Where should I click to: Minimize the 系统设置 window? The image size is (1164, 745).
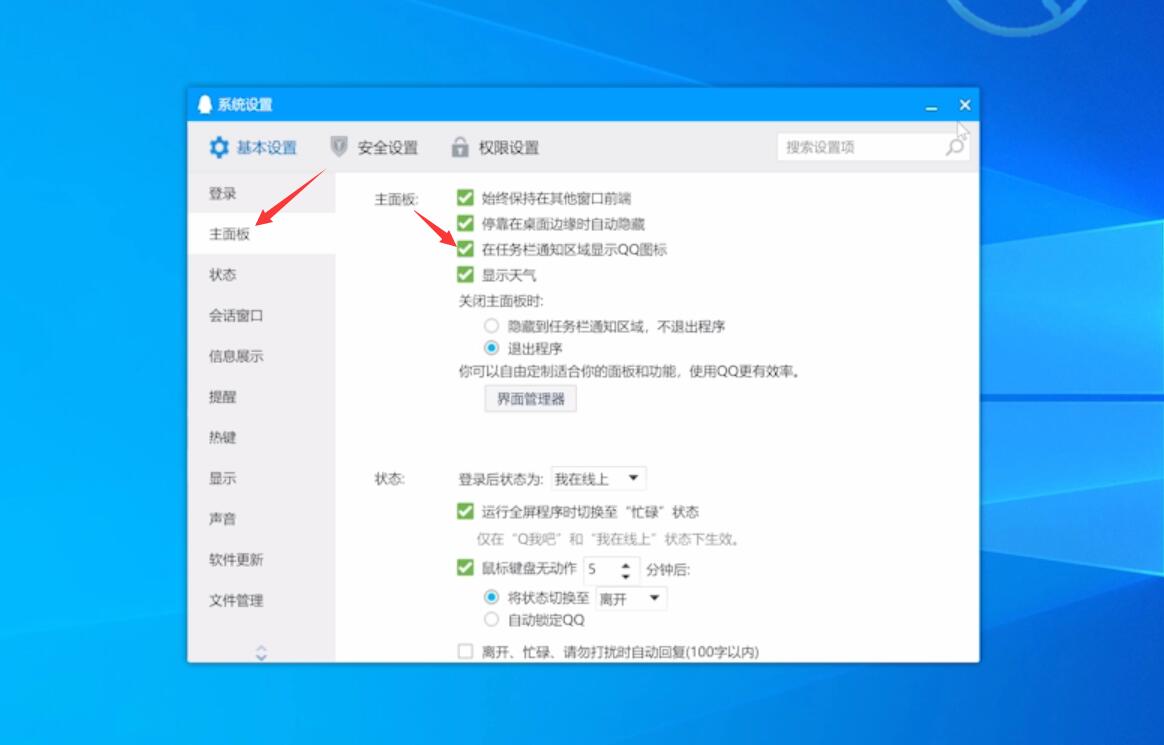932,106
